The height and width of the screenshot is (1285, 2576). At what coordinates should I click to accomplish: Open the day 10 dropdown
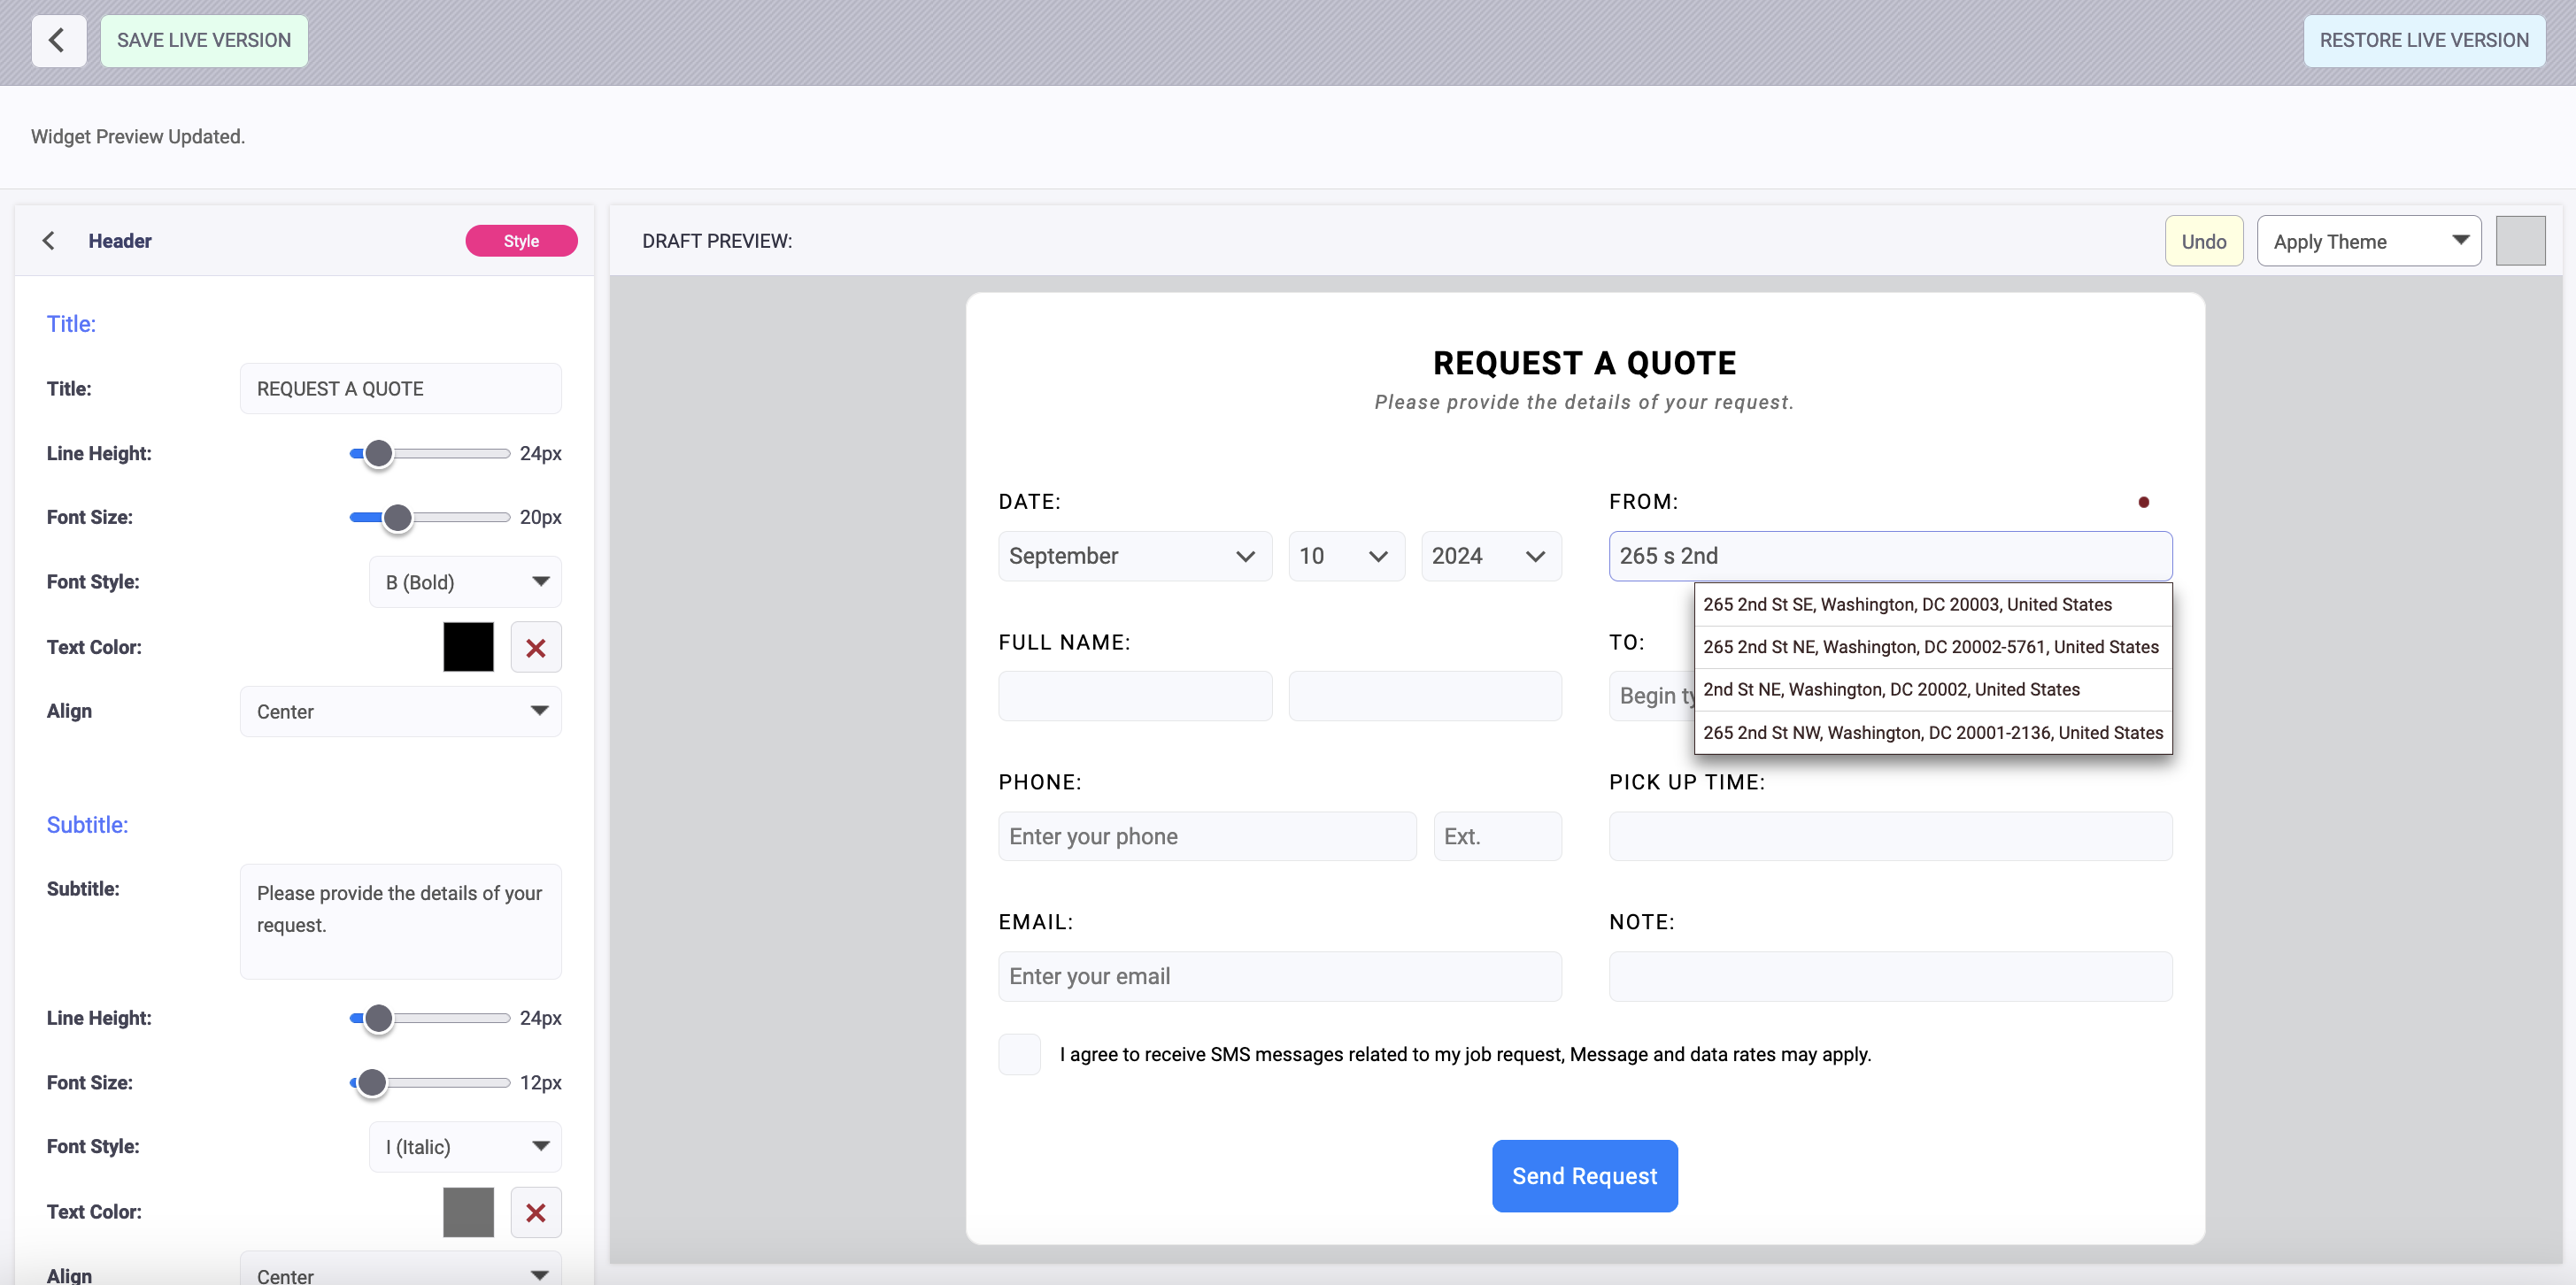click(1346, 556)
